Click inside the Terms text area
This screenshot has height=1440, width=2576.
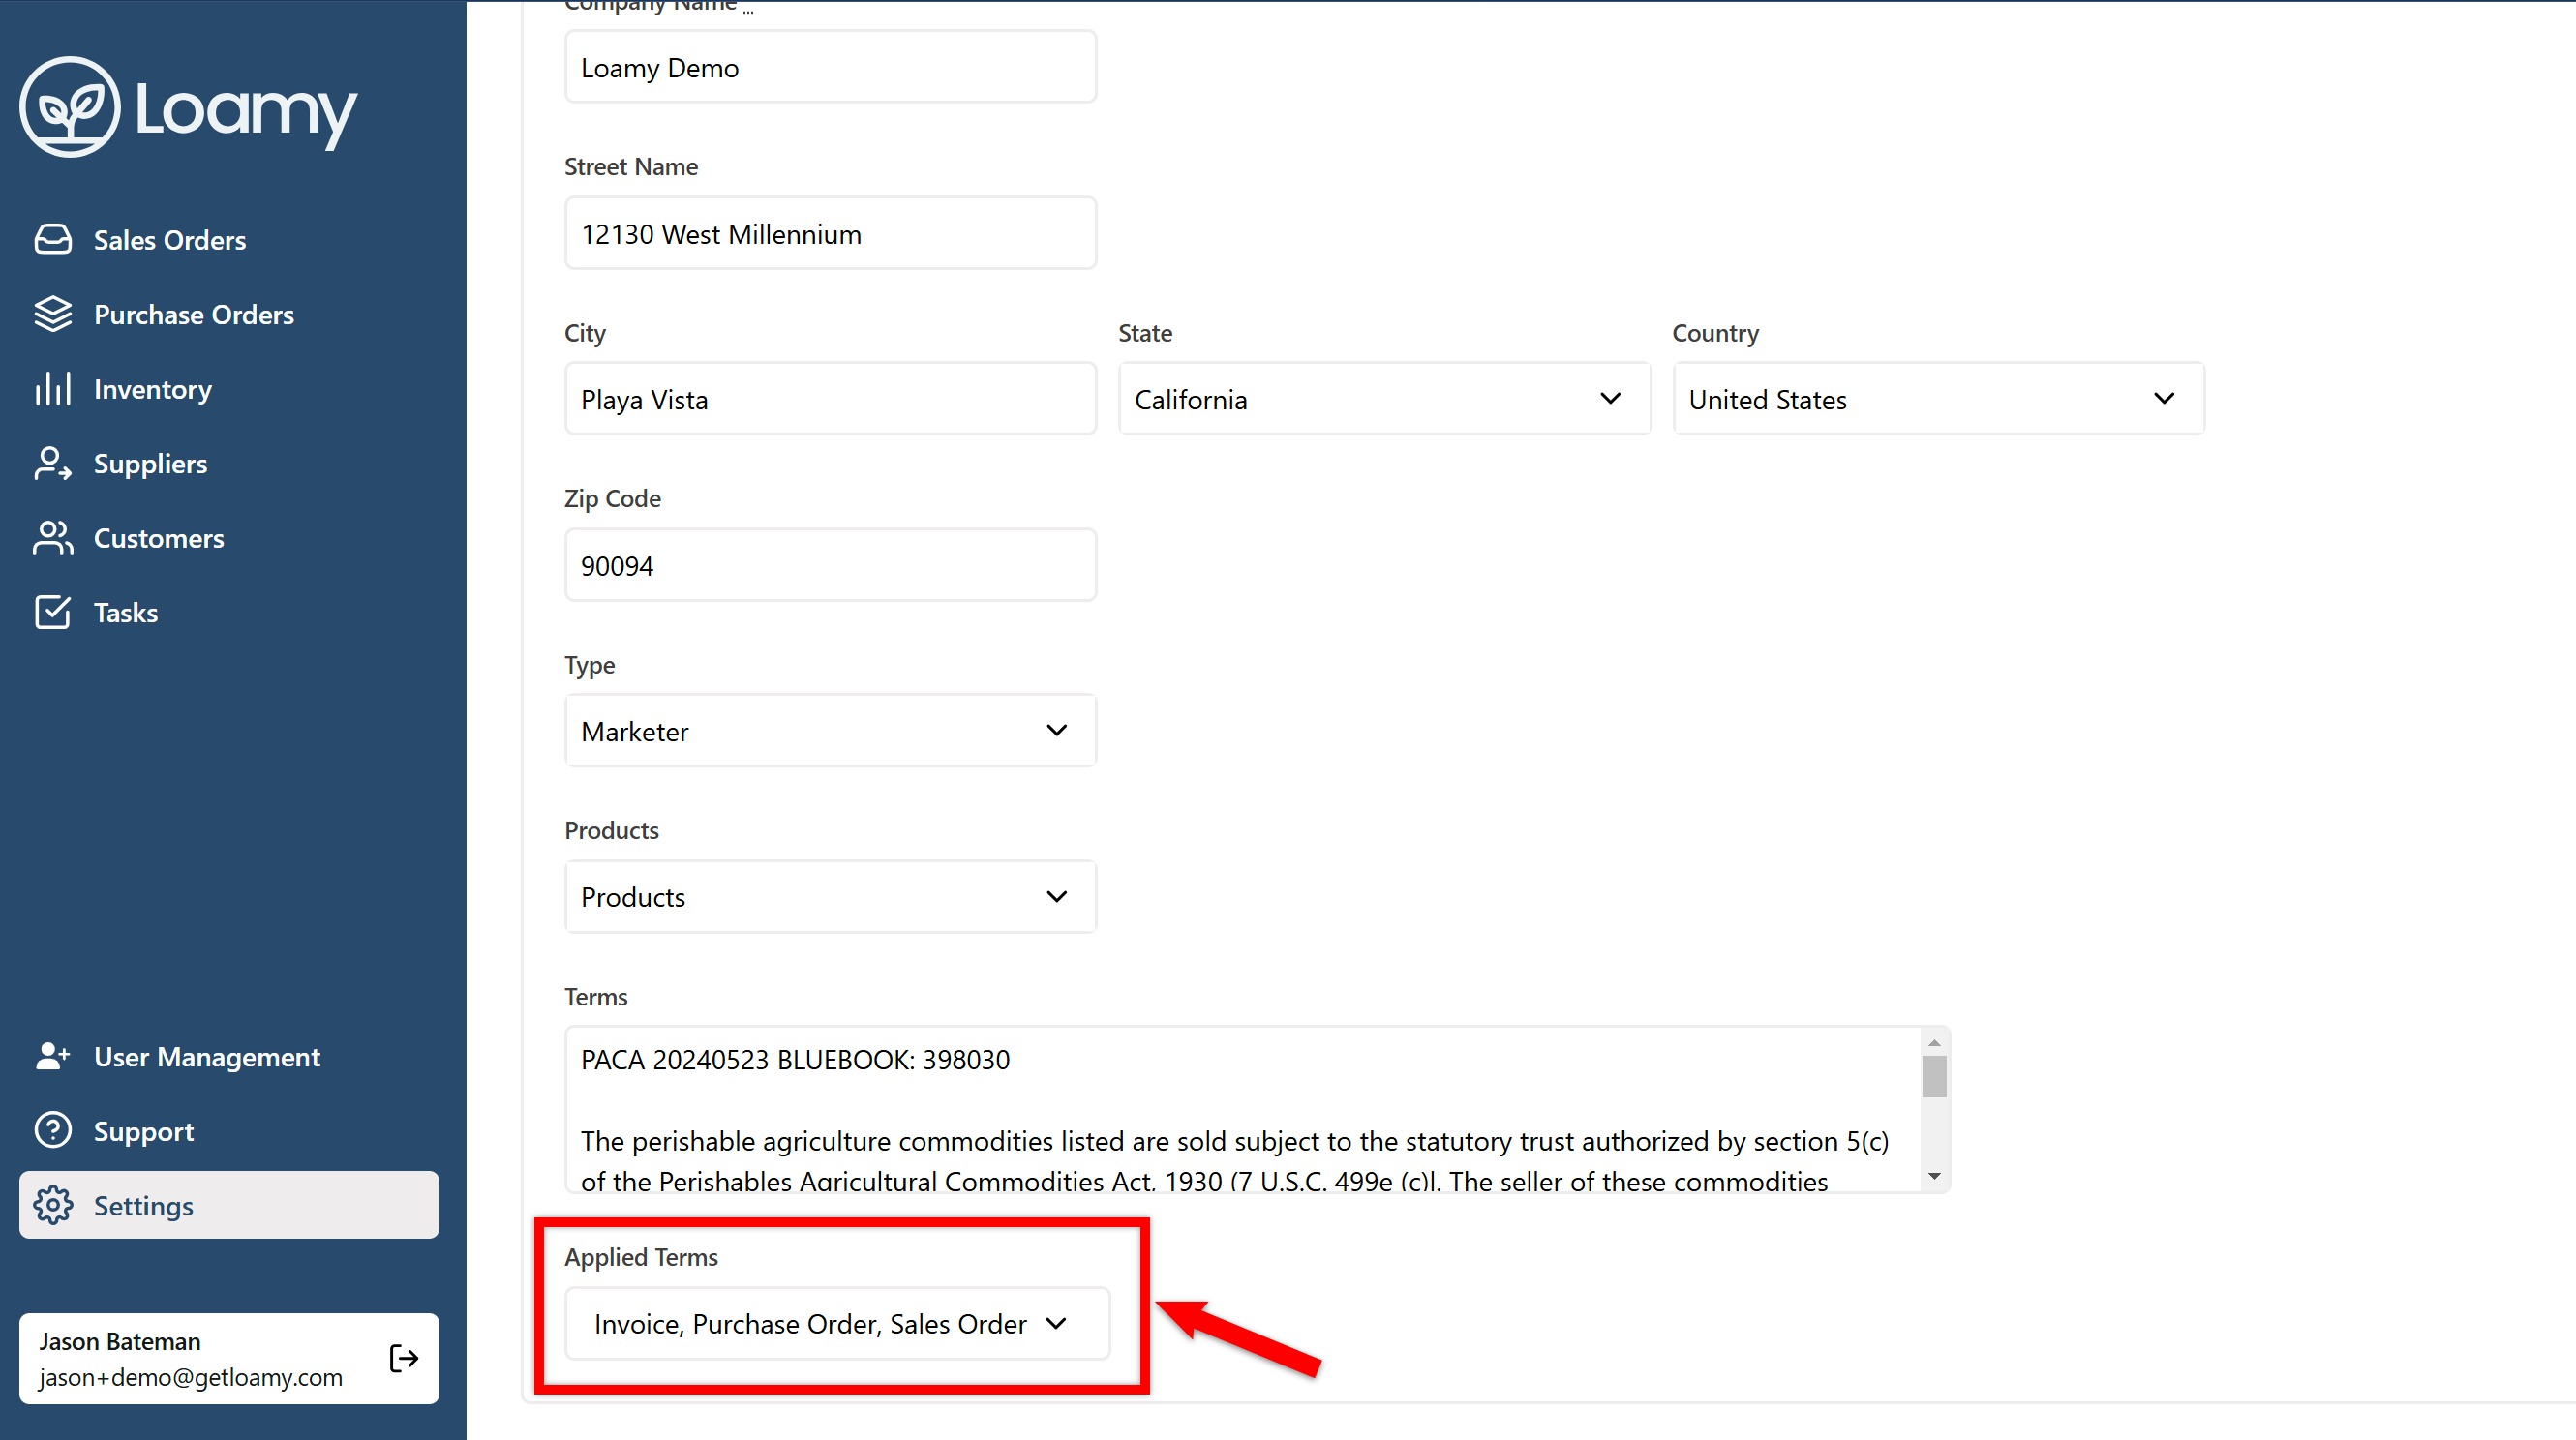(x=1242, y=1110)
